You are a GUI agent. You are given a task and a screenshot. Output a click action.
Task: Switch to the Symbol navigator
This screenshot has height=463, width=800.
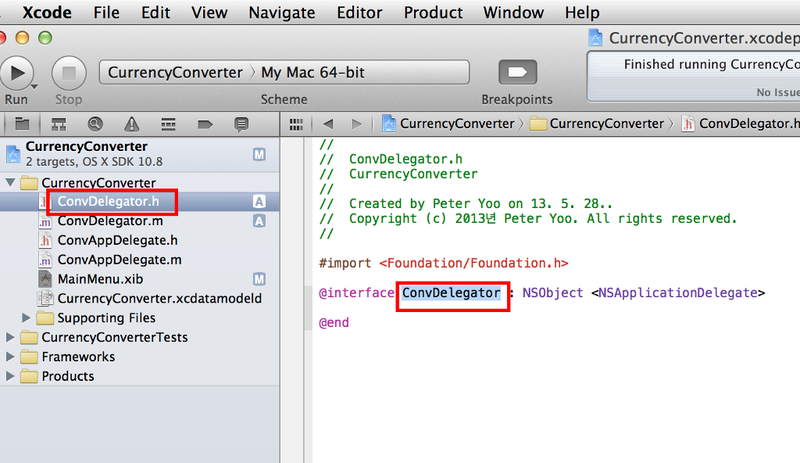pyautogui.click(x=58, y=124)
